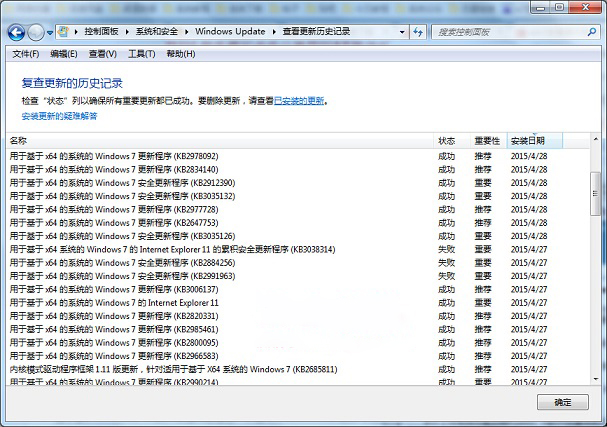
Task: Click 重要 importance of KB2912390 row
Action: [483, 183]
